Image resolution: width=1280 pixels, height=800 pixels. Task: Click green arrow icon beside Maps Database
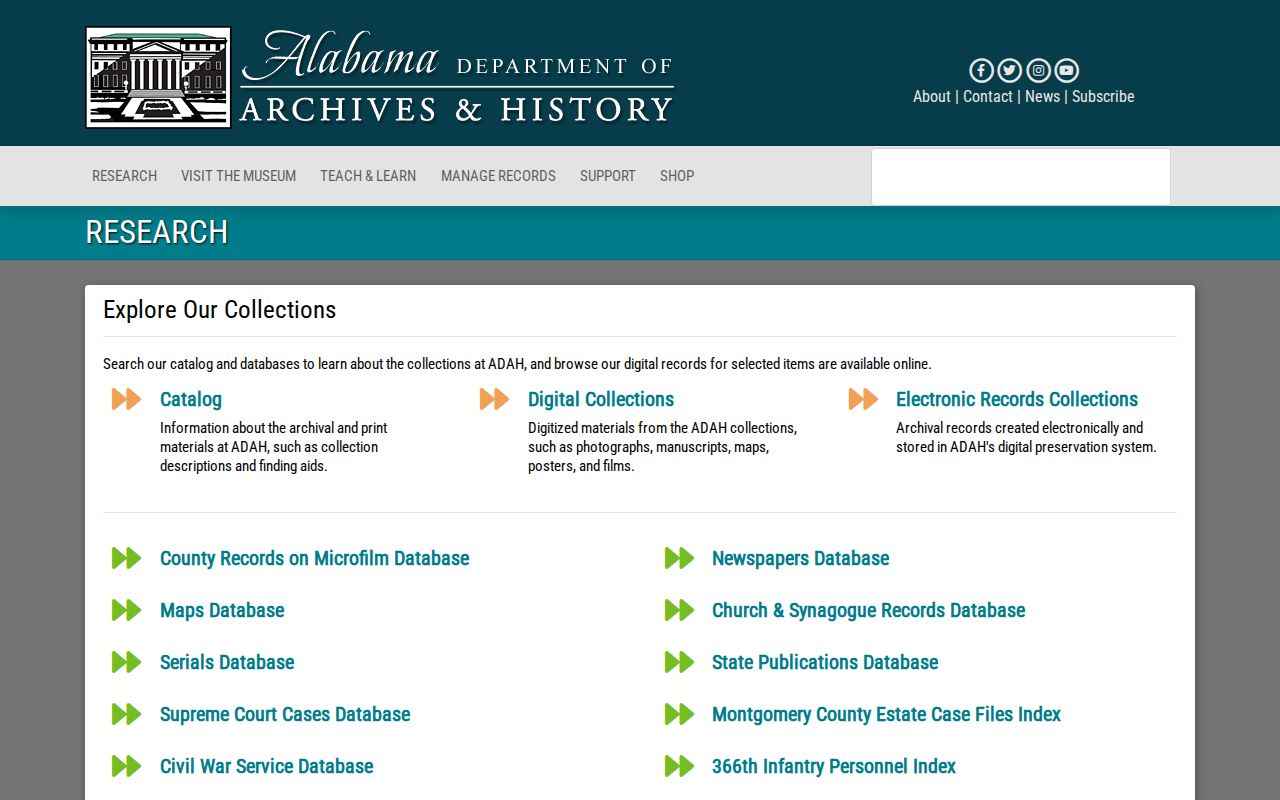(x=126, y=610)
